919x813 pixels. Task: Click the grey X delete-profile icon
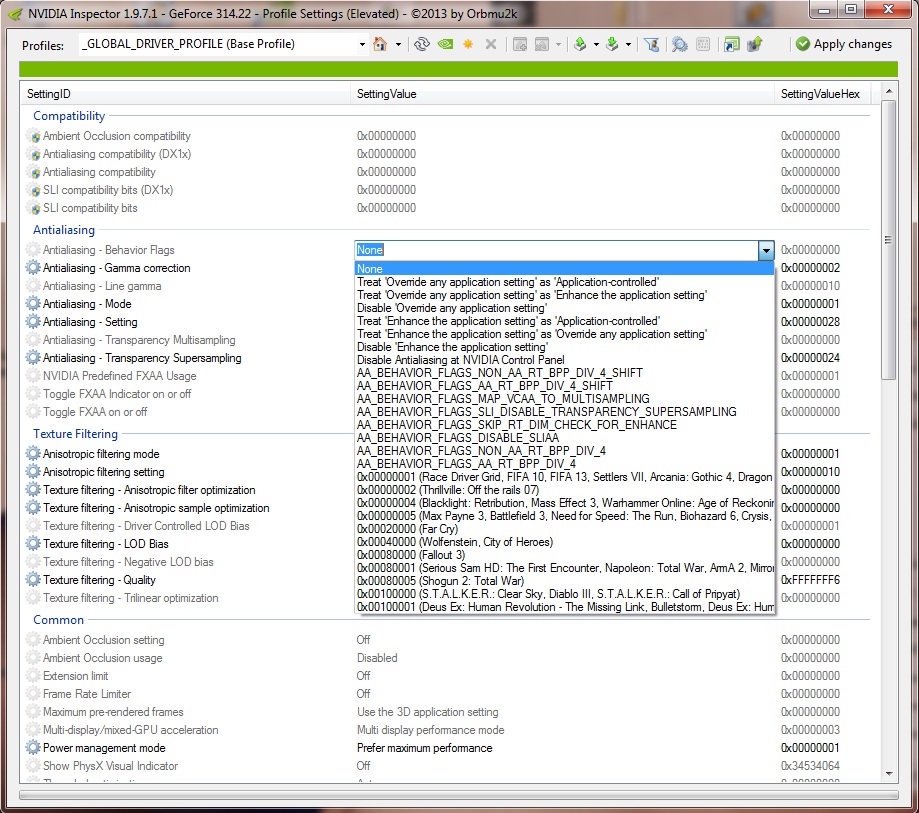[x=491, y=44]
